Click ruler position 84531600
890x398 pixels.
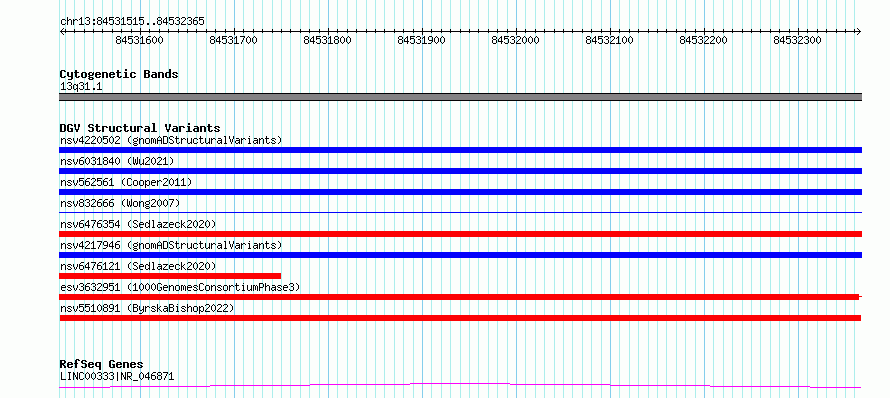(139, 40)
